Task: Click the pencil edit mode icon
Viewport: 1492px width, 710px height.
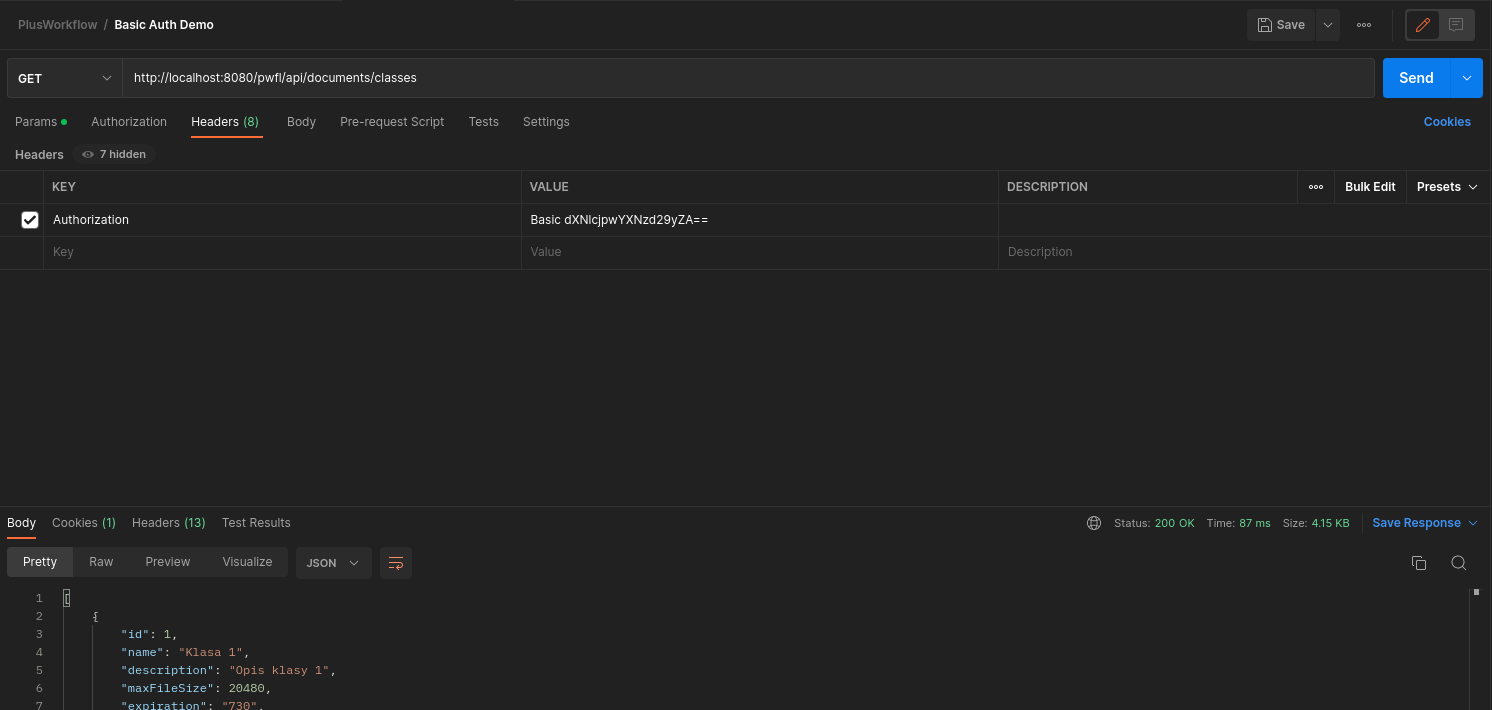Action: pos(1423,25)
